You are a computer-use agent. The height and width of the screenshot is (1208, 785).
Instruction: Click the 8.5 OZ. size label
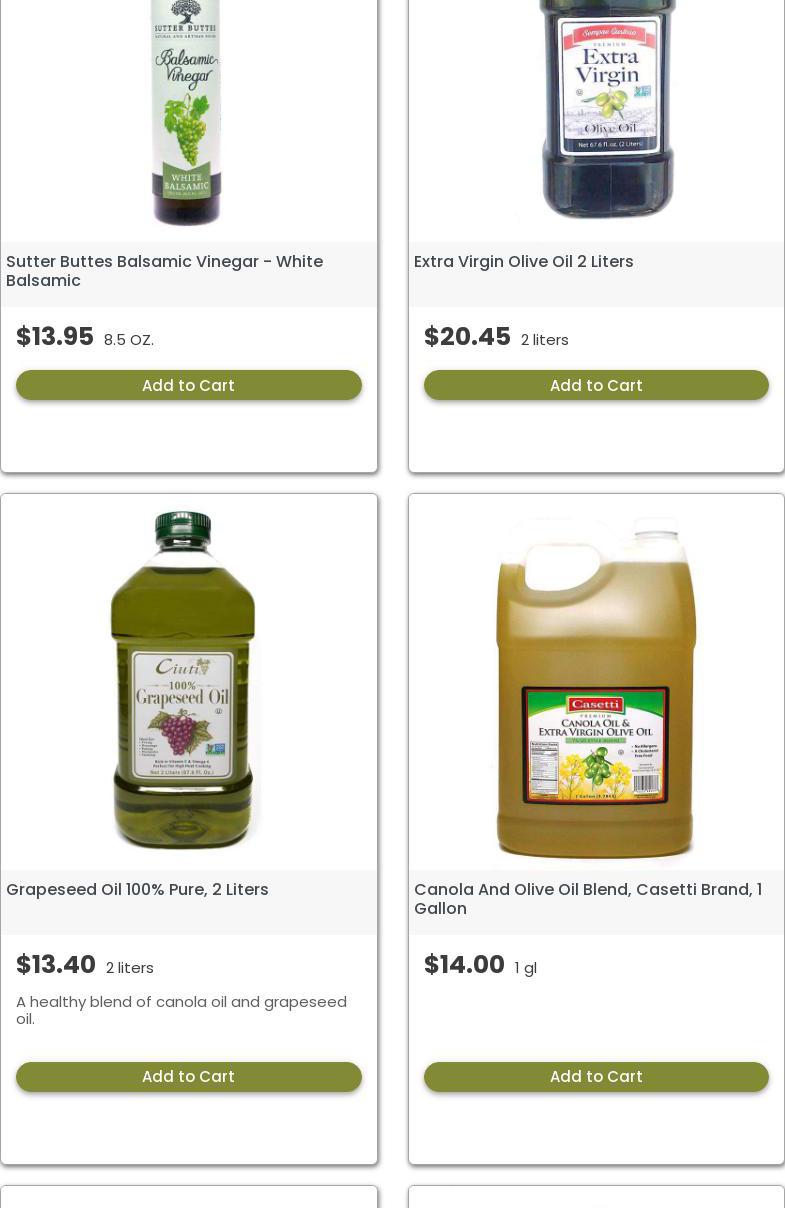pyautogui.click(x=129, y=340)
